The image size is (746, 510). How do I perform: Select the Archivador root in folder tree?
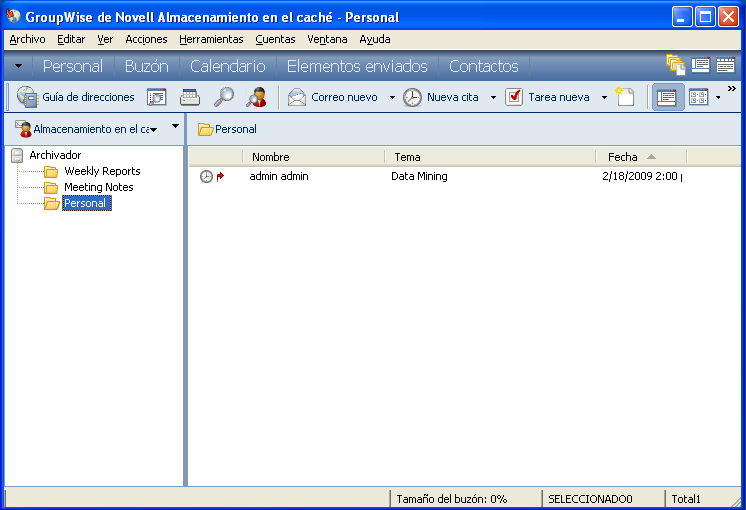tap(55, 155)
